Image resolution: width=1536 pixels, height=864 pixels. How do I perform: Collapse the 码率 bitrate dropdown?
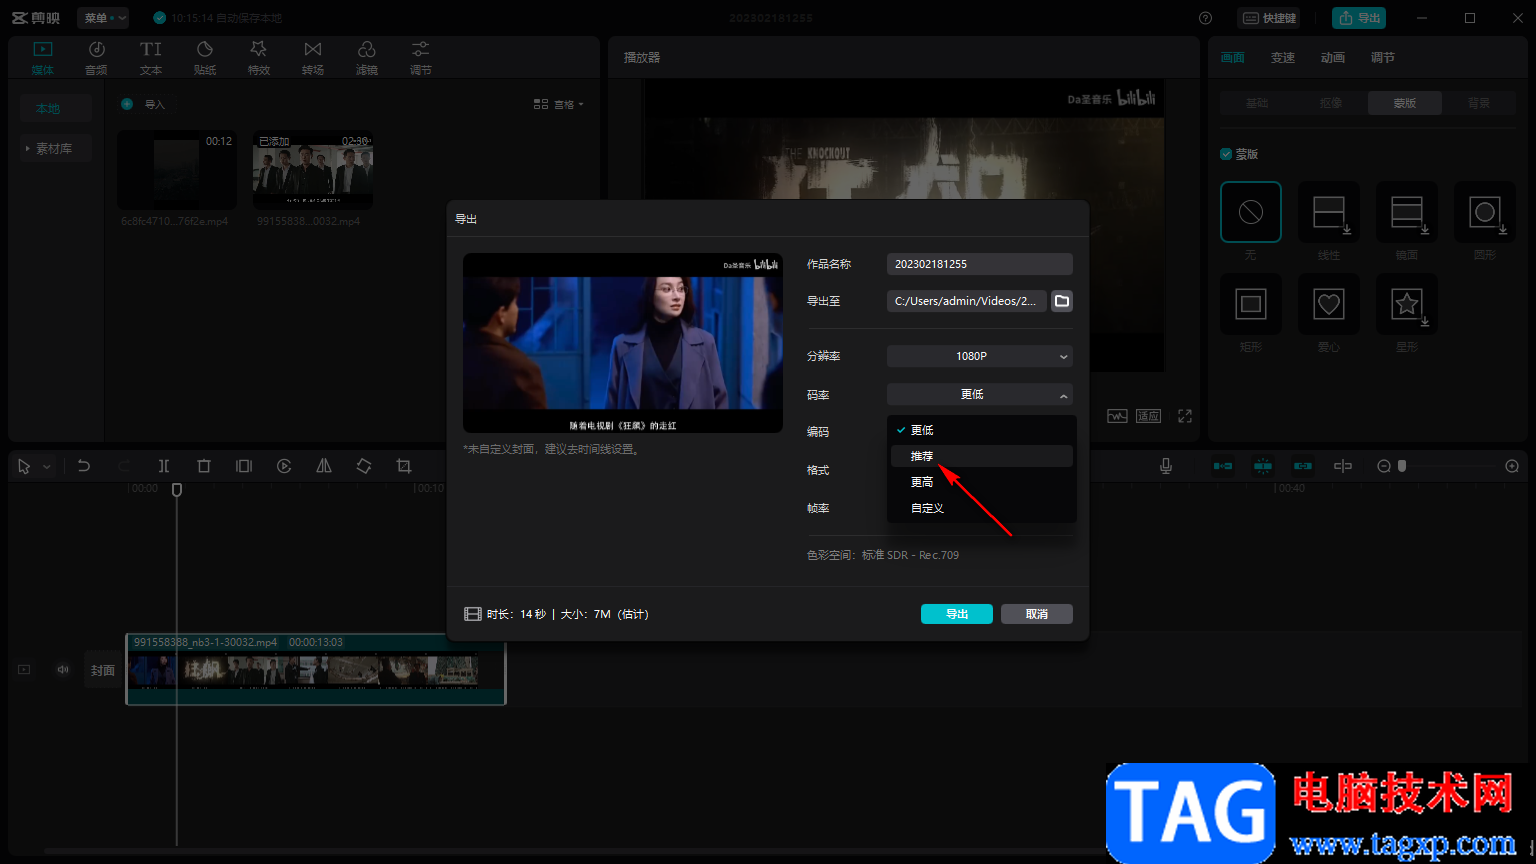(980, 394)
